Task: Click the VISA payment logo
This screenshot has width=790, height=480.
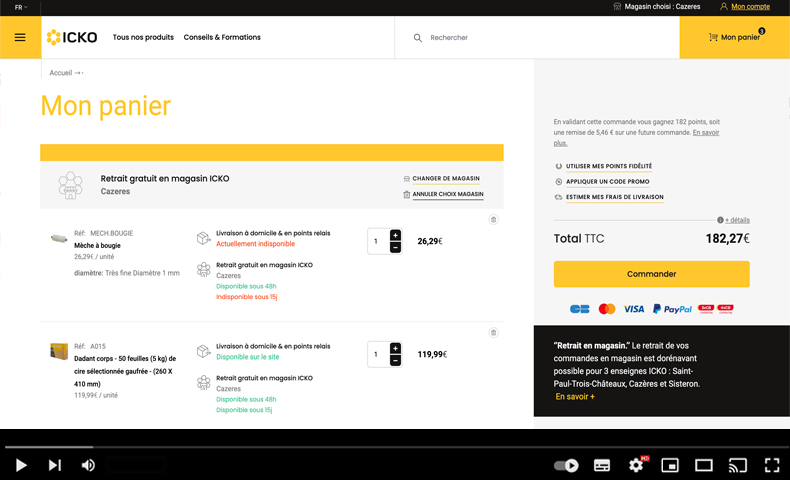Action: point(634,309)
